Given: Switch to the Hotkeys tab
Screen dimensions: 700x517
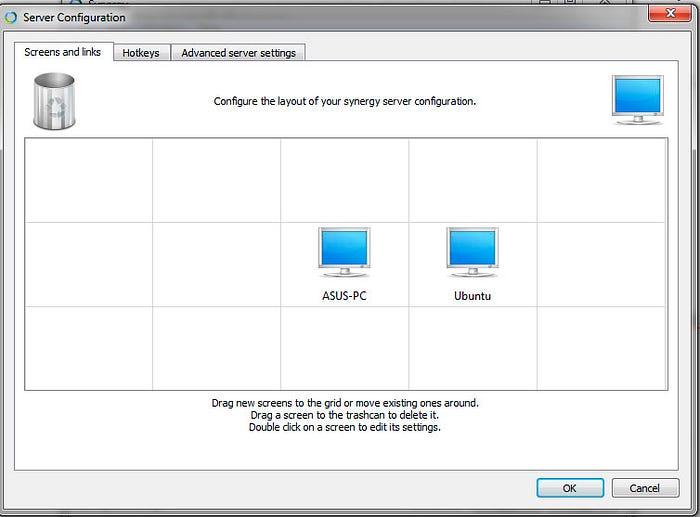Looking at the screenshot, I should [x=141, y=53].
